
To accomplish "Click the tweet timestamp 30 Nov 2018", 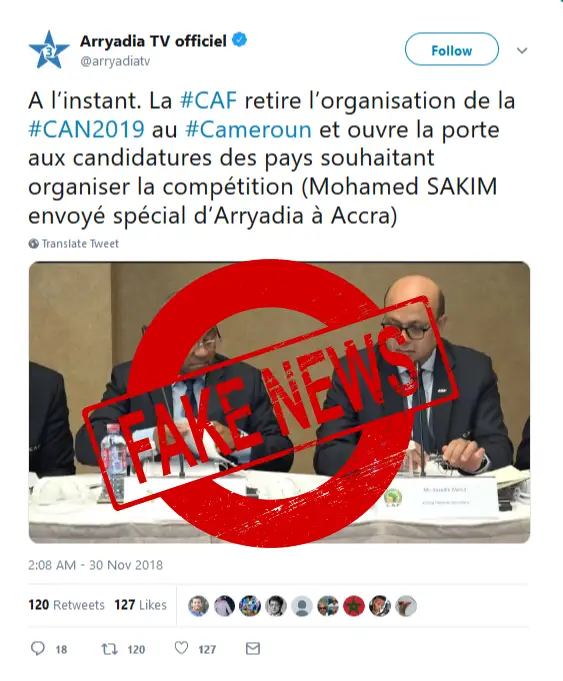I will (x=96, y=565).
